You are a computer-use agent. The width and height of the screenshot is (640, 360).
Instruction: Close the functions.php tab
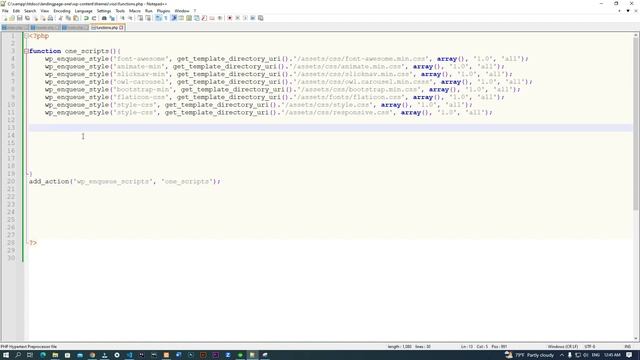coord(121,27)
